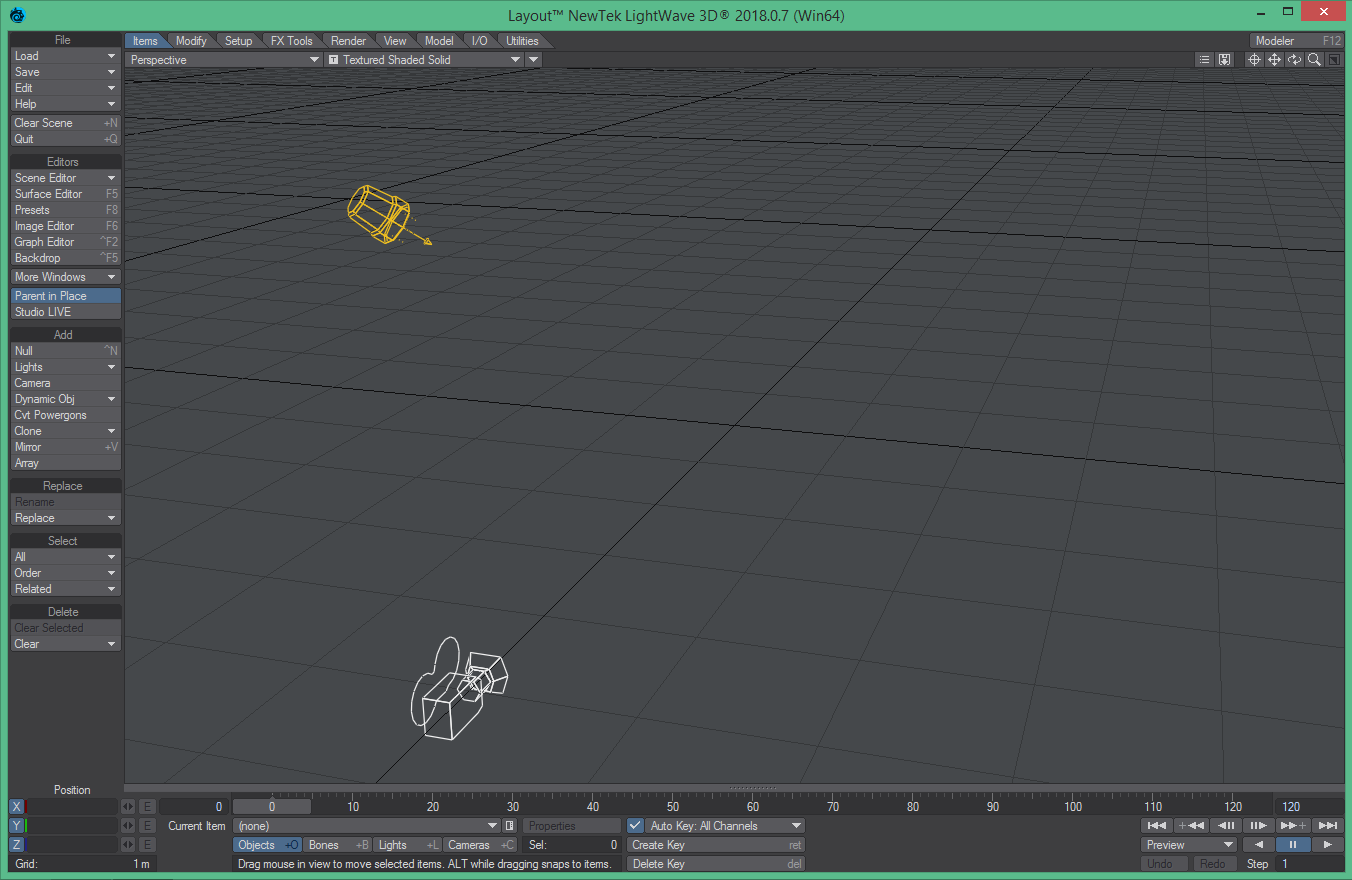Click the maximize viewport icon
The height and width of the screenshot is (880, 1352).
click(x=1334, y=60)
